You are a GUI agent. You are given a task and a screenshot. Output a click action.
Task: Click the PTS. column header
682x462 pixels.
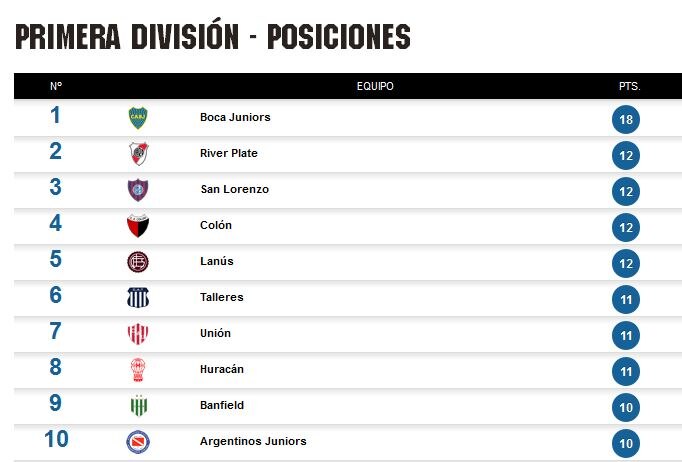[629, 86]
